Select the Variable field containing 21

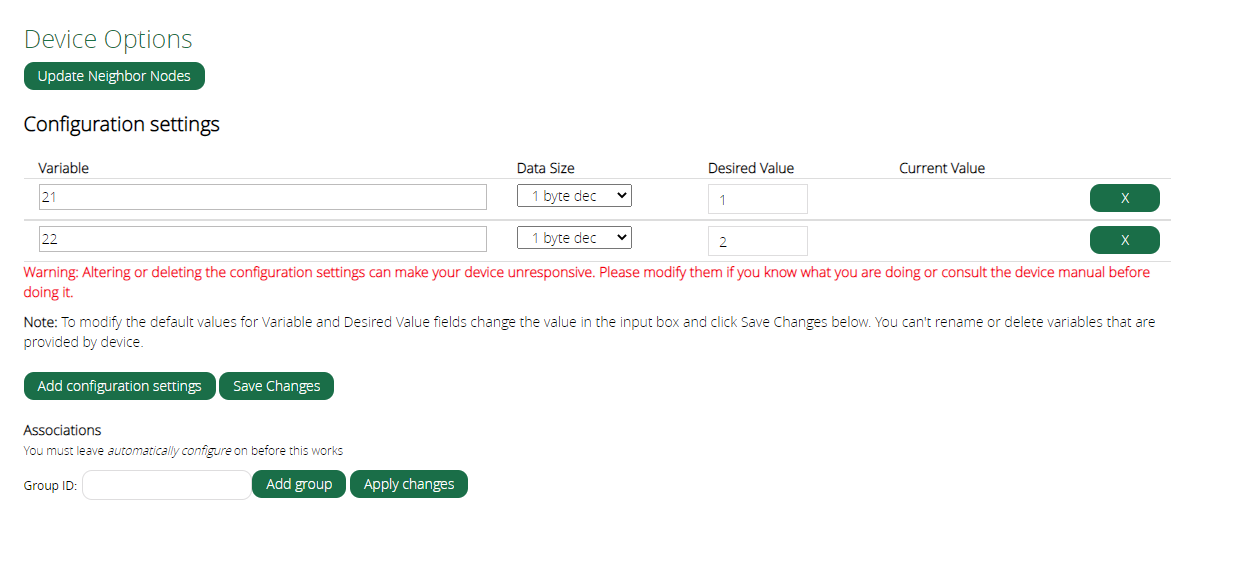(x=263, y=197)
